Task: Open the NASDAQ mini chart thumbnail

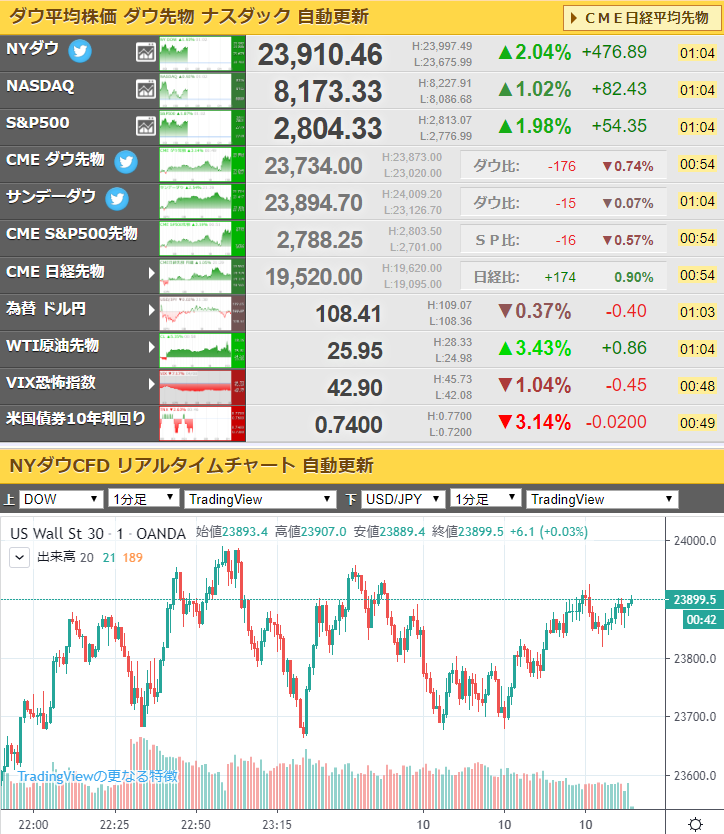Action: 202,90
